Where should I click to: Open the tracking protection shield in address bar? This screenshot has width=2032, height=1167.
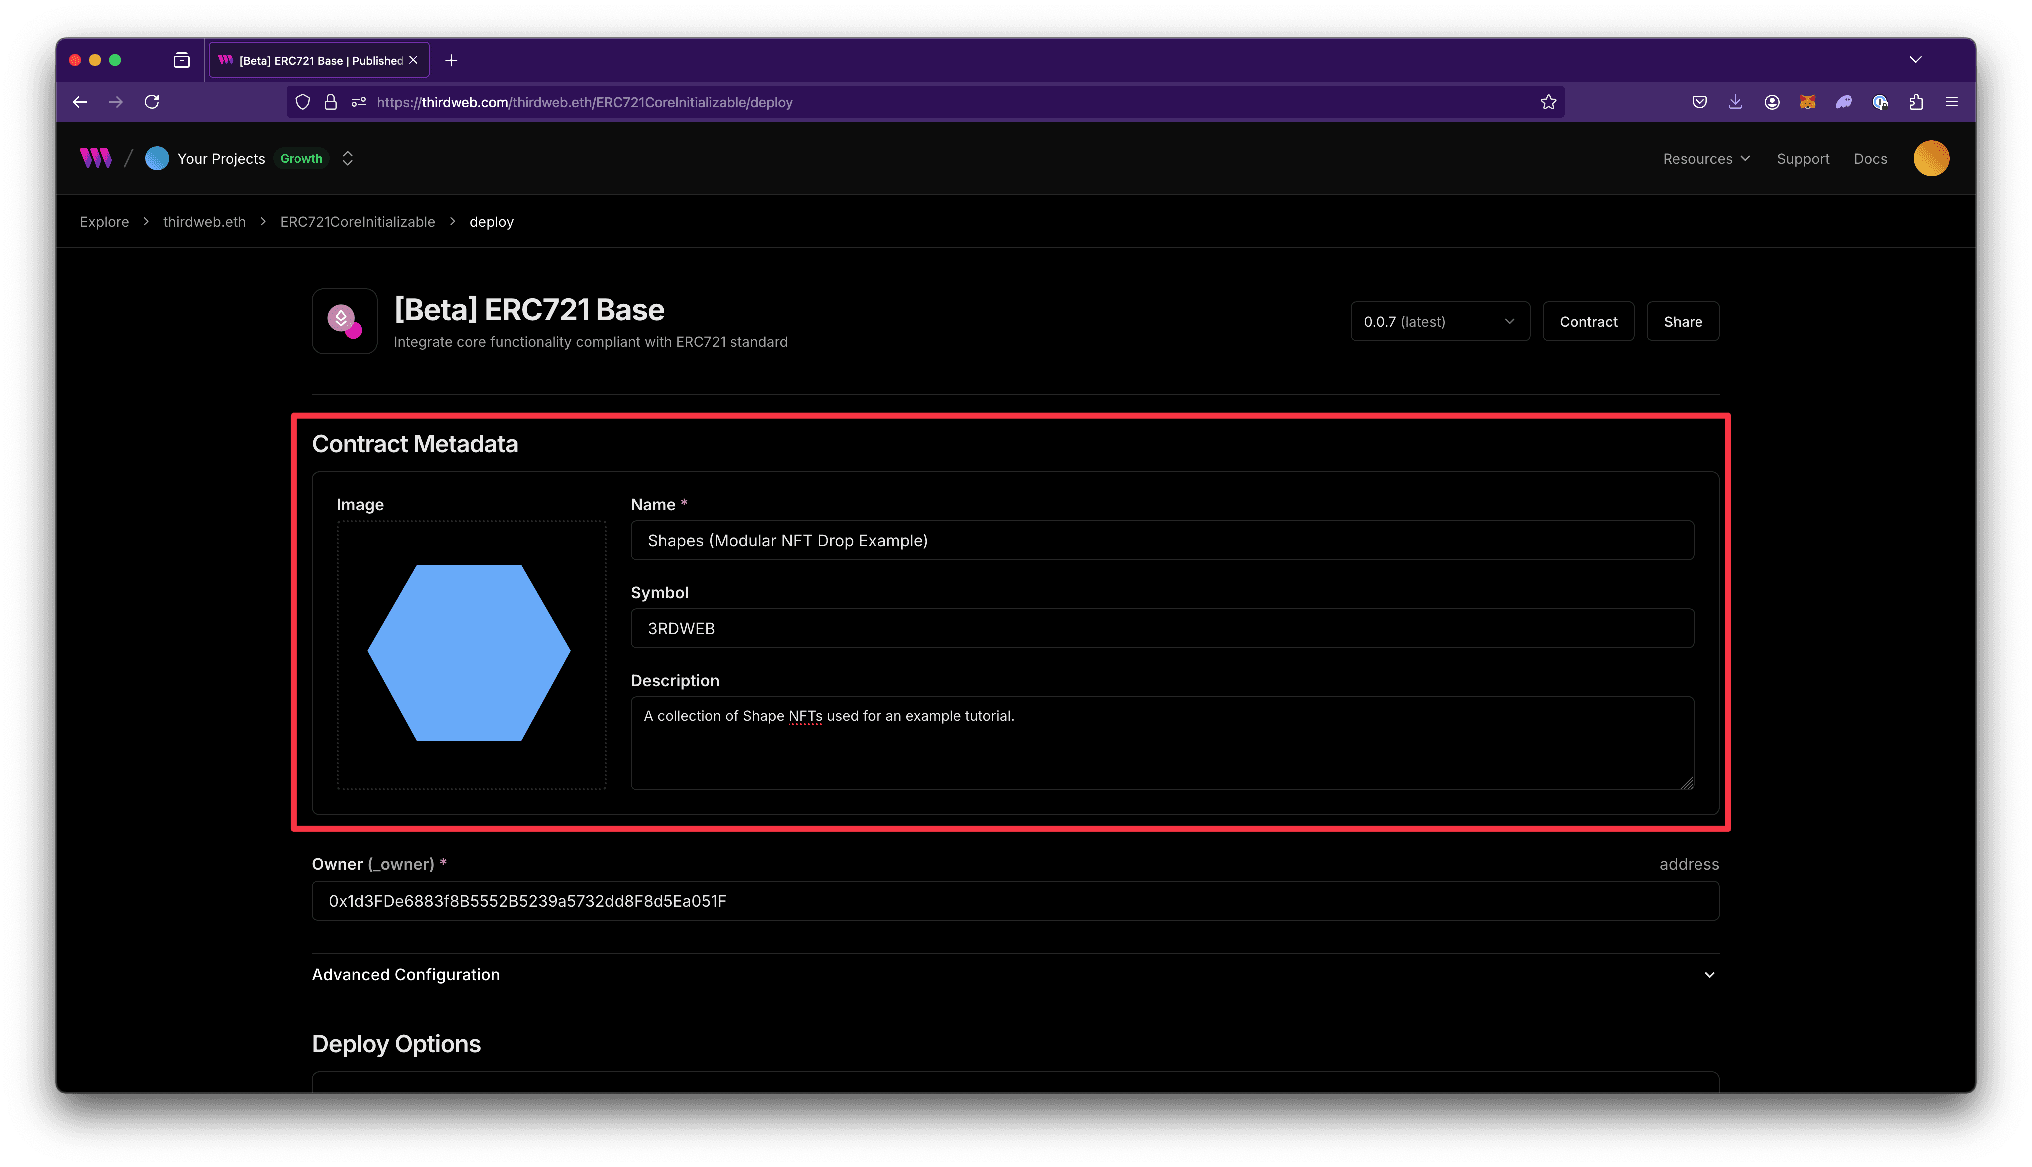(302, 101)
